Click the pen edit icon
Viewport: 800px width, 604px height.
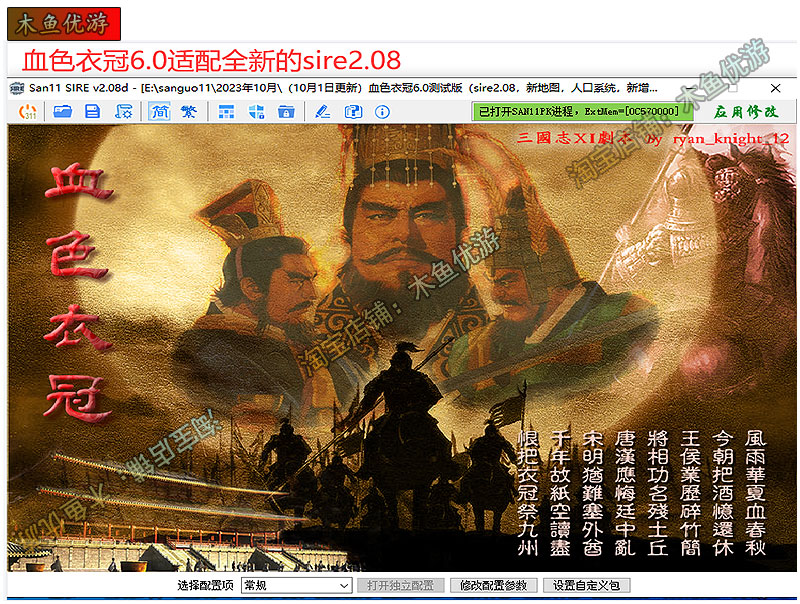[322, 111]
